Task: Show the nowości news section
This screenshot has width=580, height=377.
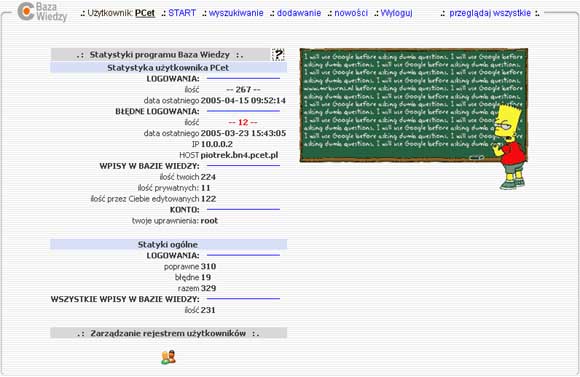Action: (x=351, y=13)
